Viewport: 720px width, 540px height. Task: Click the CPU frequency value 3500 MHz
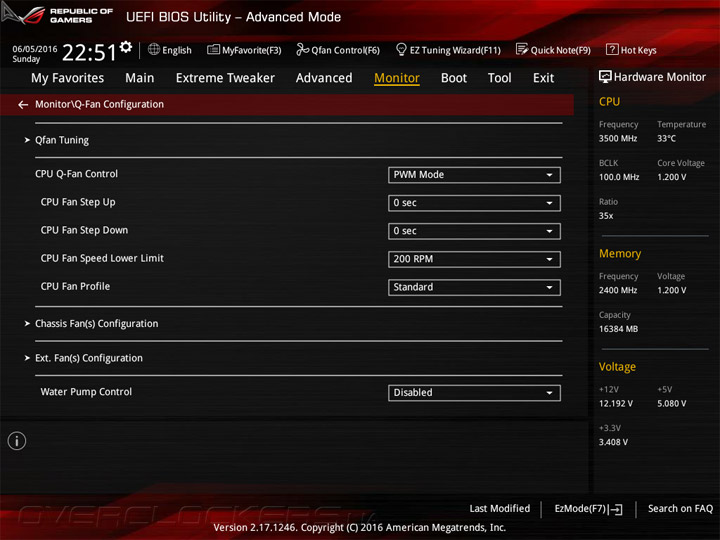[618, 139]
